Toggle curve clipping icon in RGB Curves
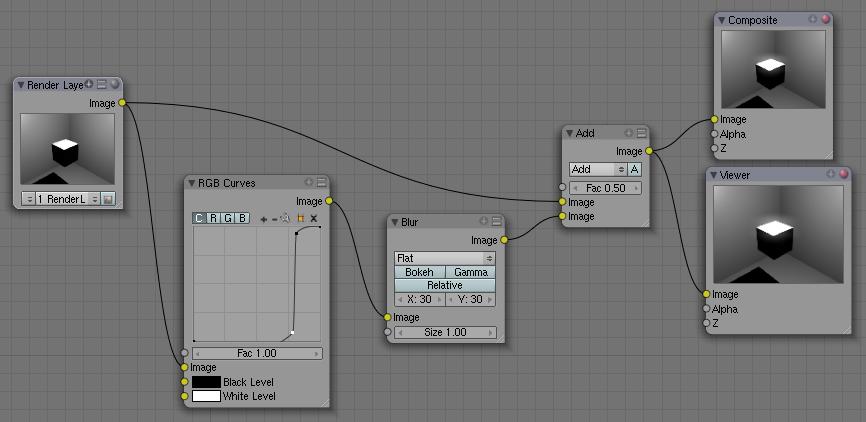 click(x=299, y=218)
